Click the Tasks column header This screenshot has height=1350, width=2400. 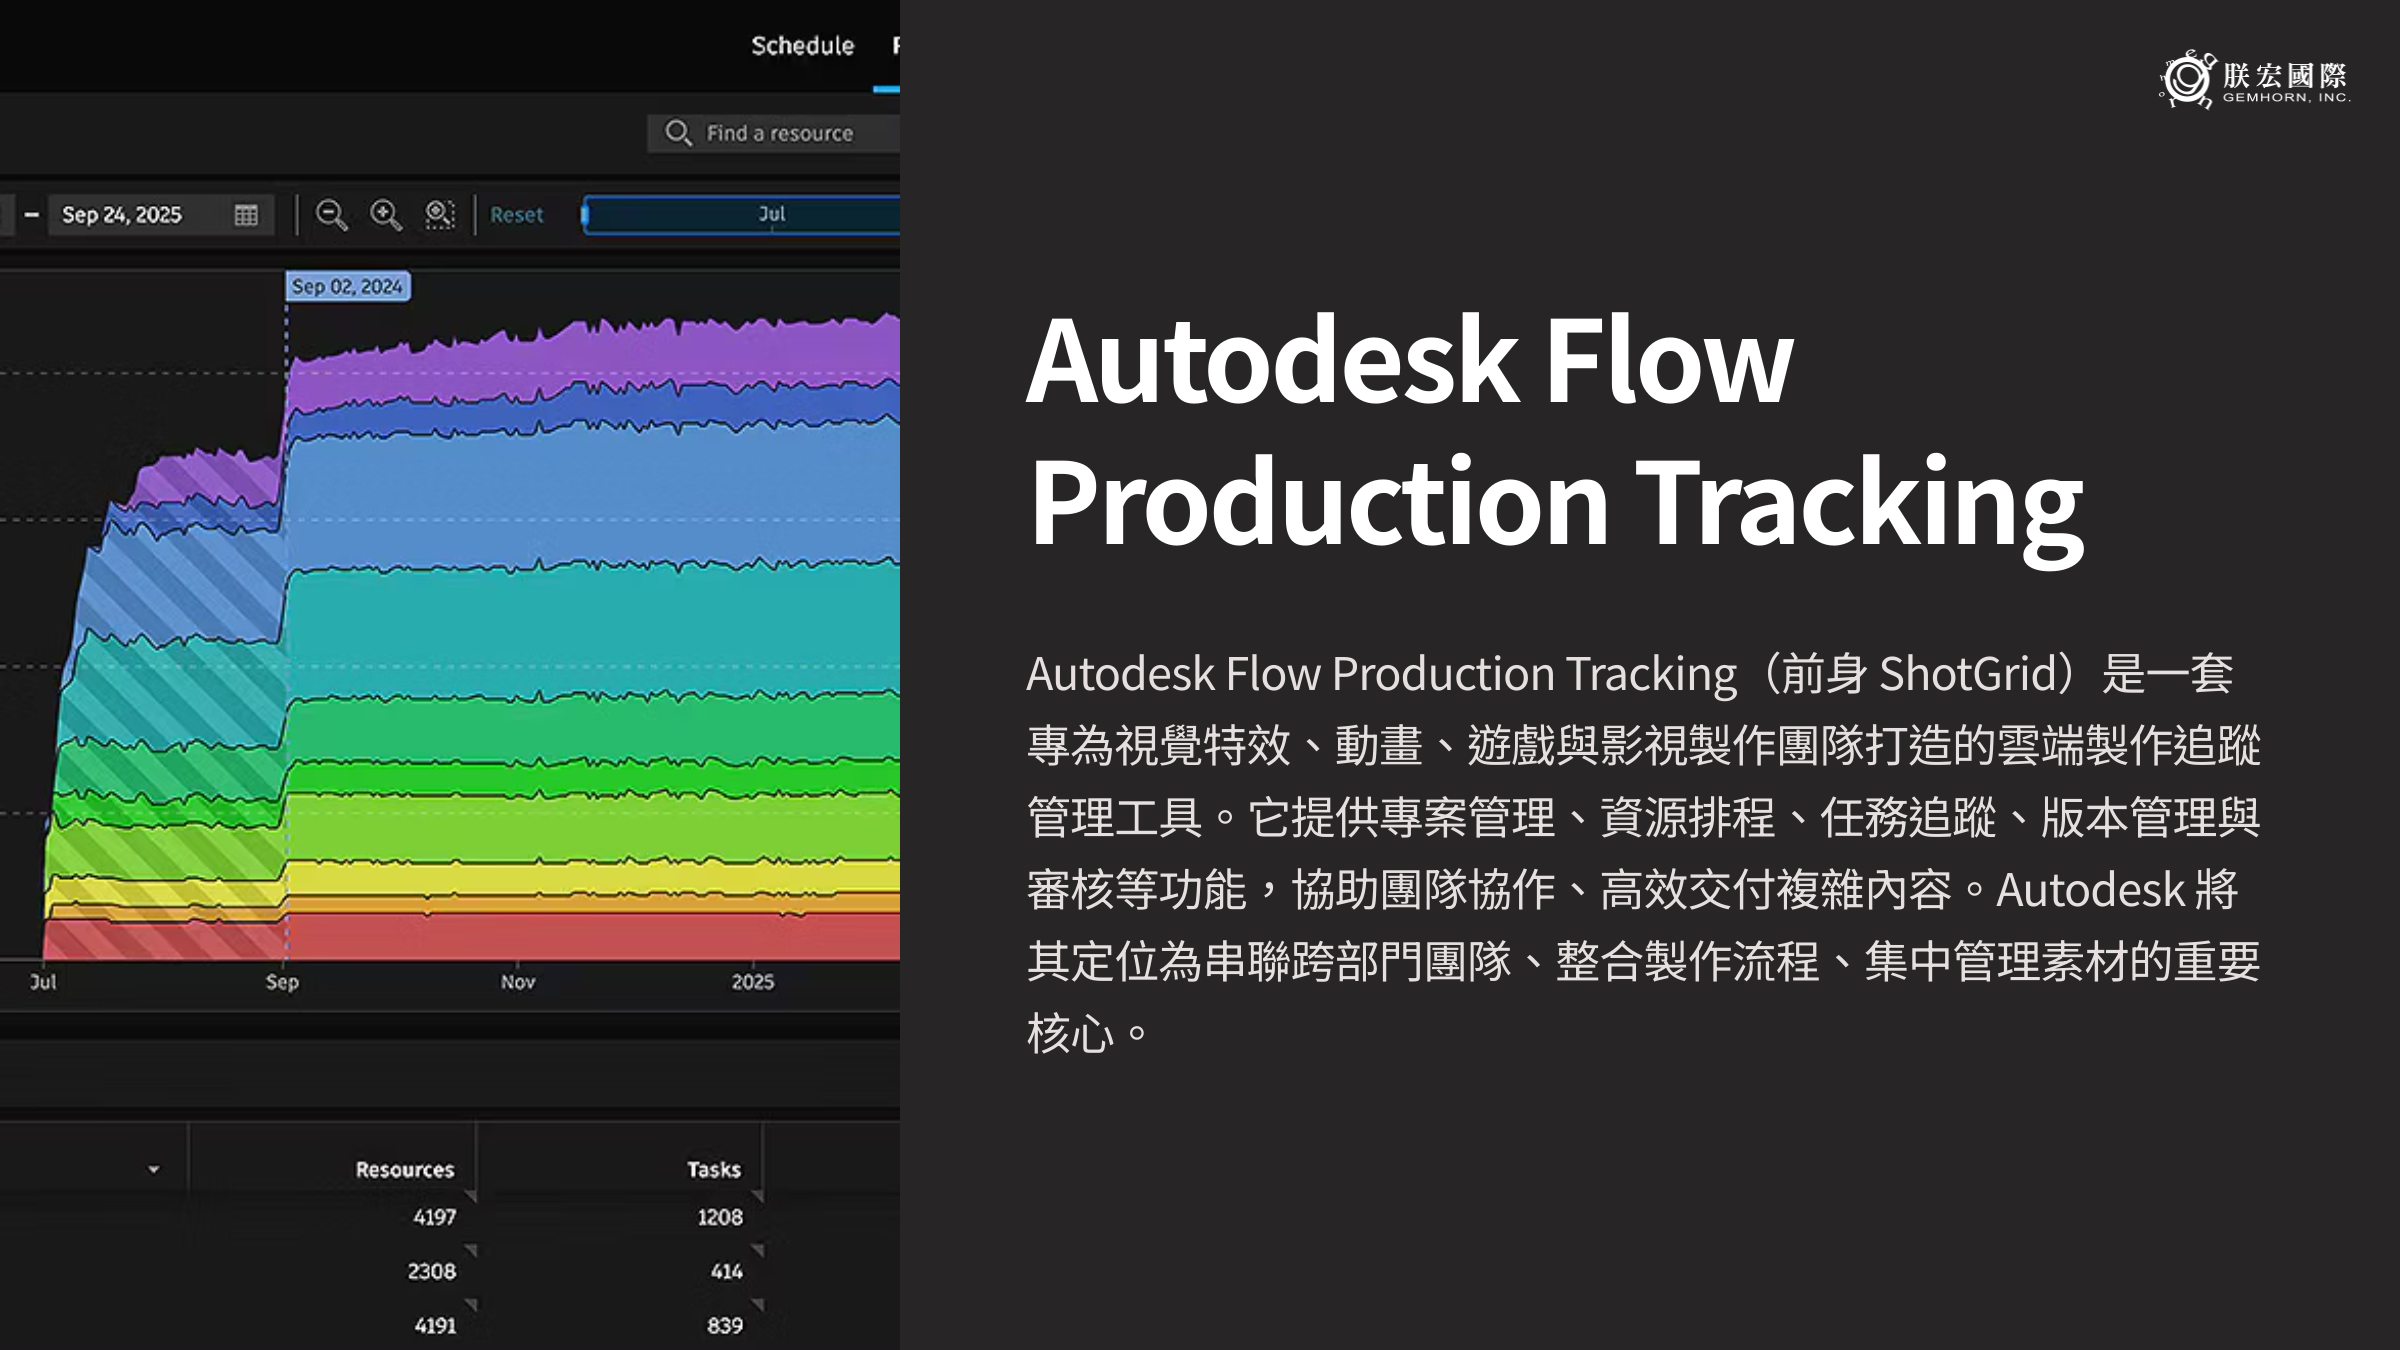(713, 1169)
